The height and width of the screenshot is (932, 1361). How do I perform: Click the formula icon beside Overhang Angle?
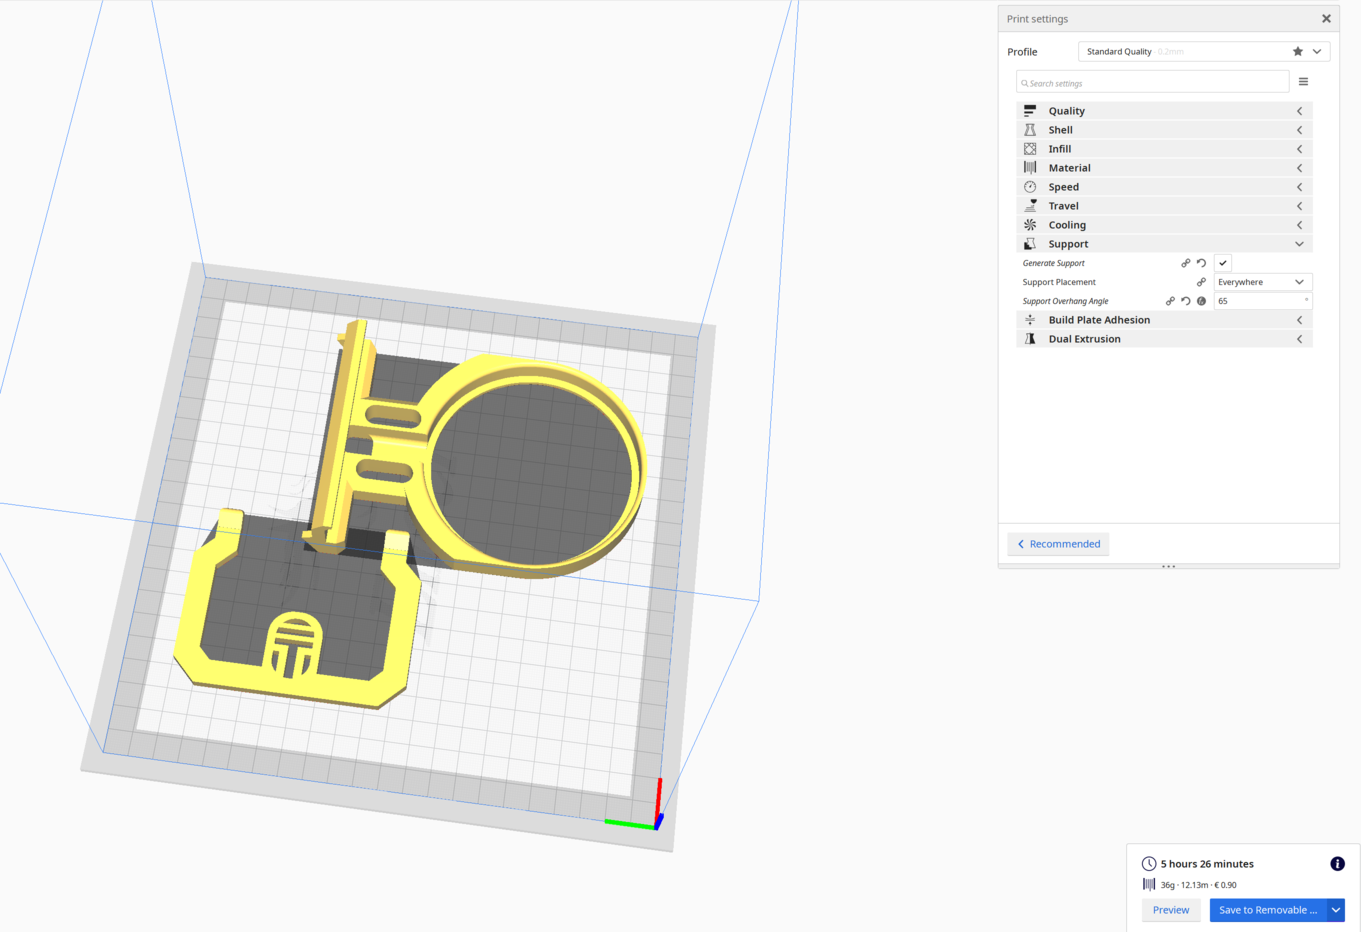coord(1202,301)
